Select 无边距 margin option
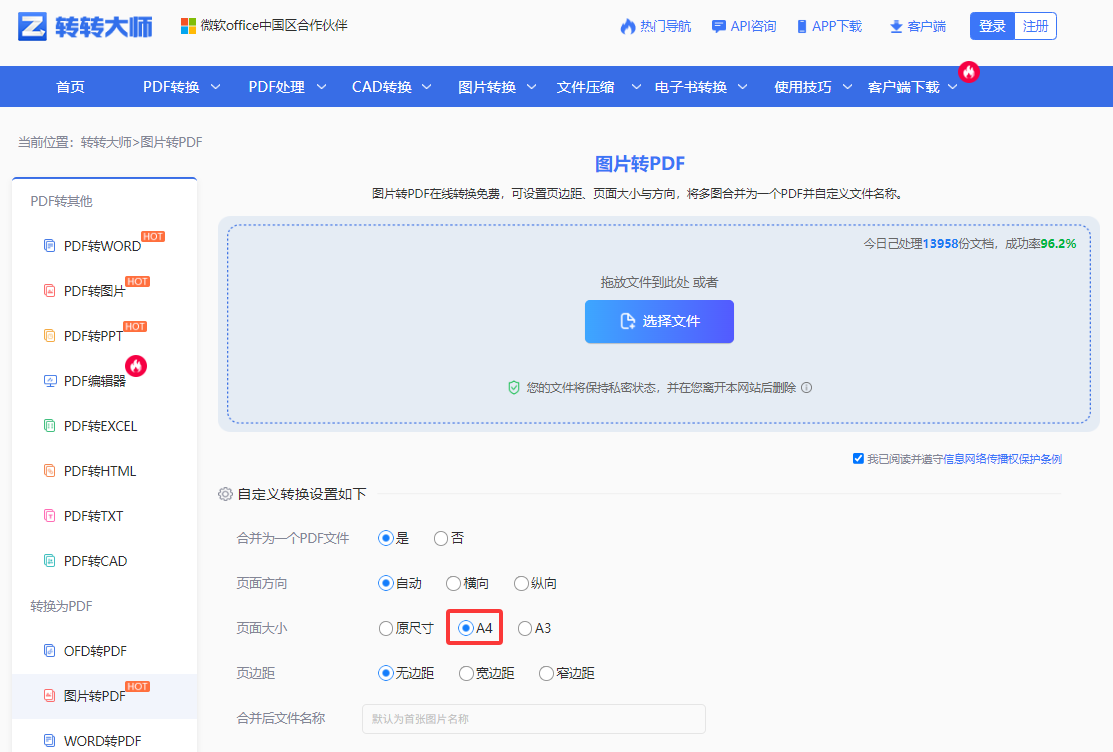 pos(385,673)
